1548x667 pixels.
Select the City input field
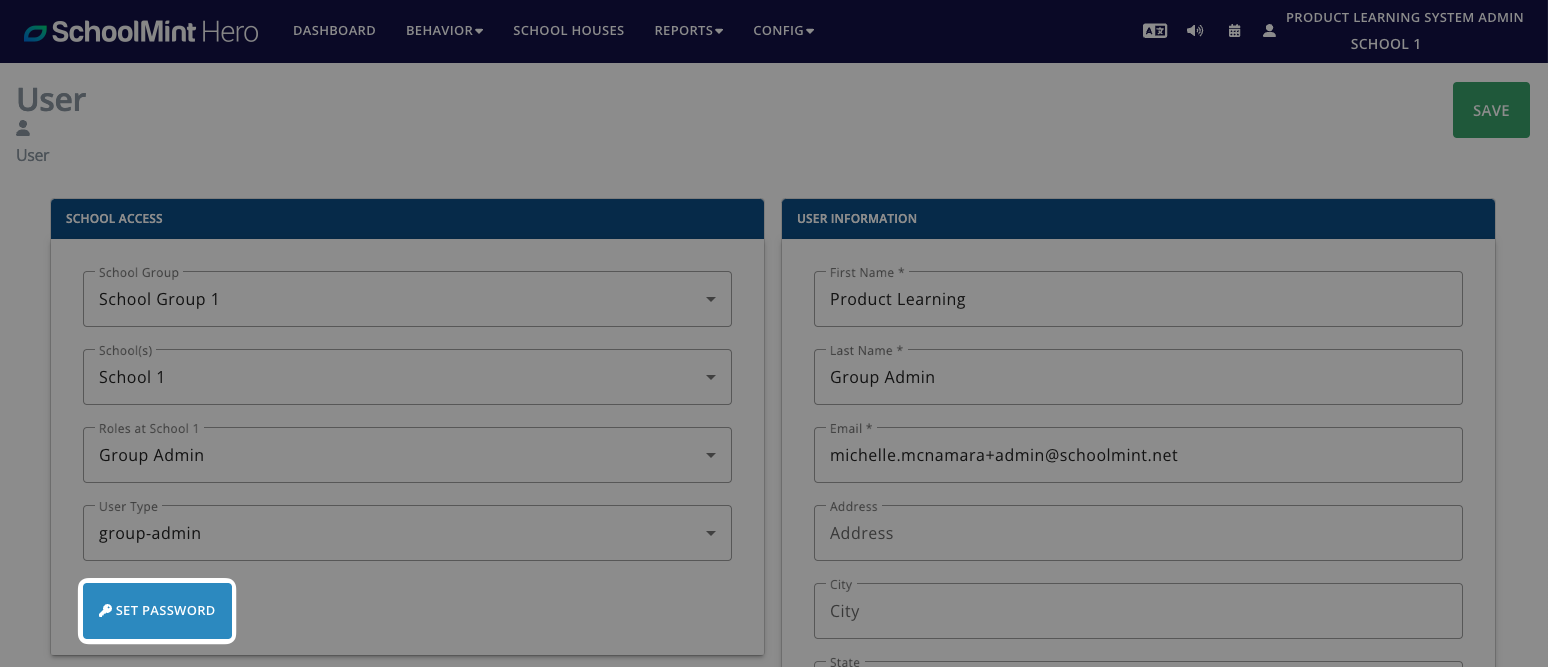point(1138,611)
